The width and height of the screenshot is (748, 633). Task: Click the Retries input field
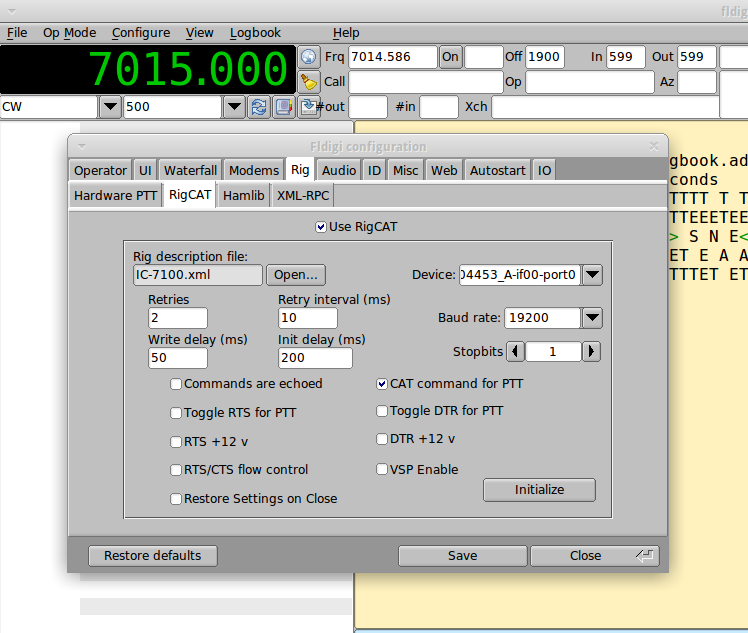[178, 318]
